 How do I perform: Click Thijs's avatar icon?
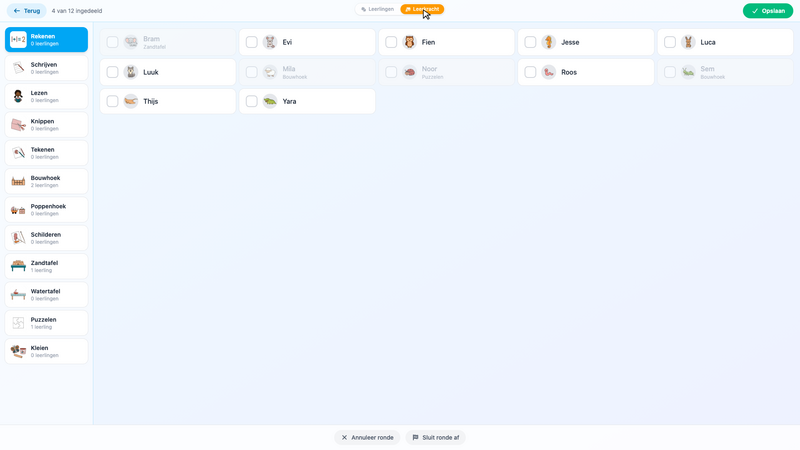coord(131,101)
